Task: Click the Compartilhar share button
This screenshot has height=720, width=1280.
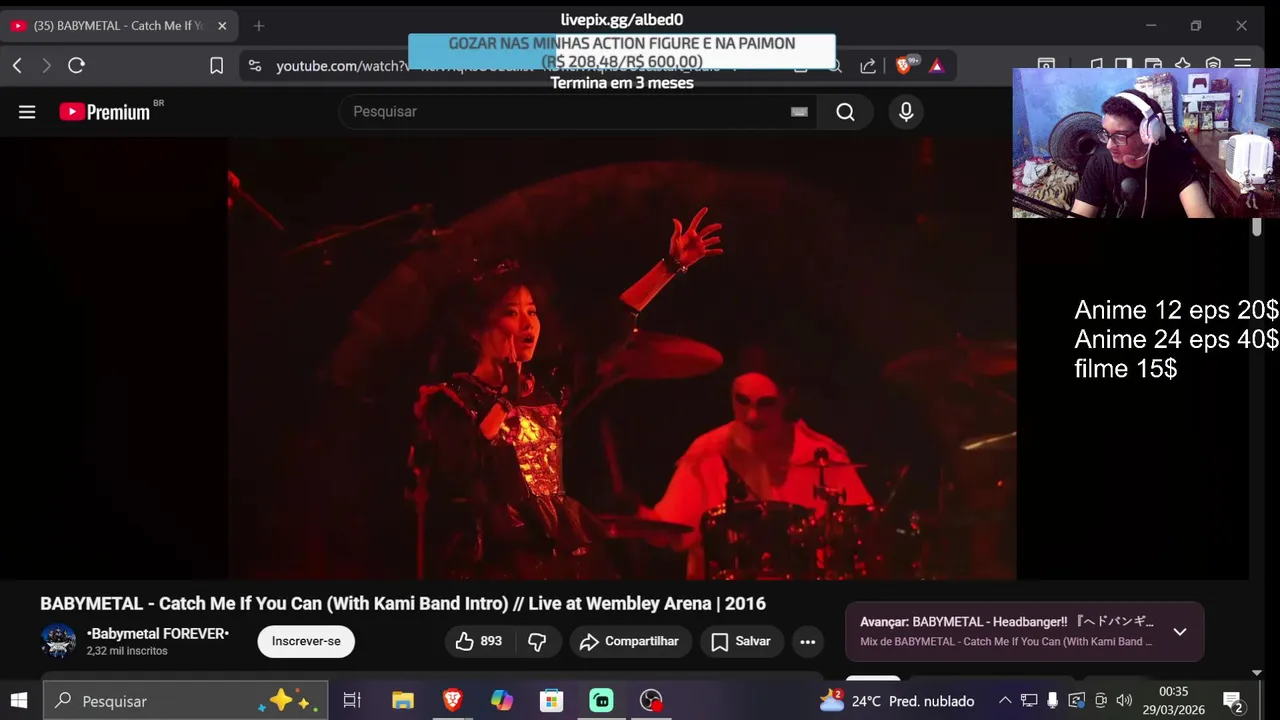Action: click(x=630, y=641)
